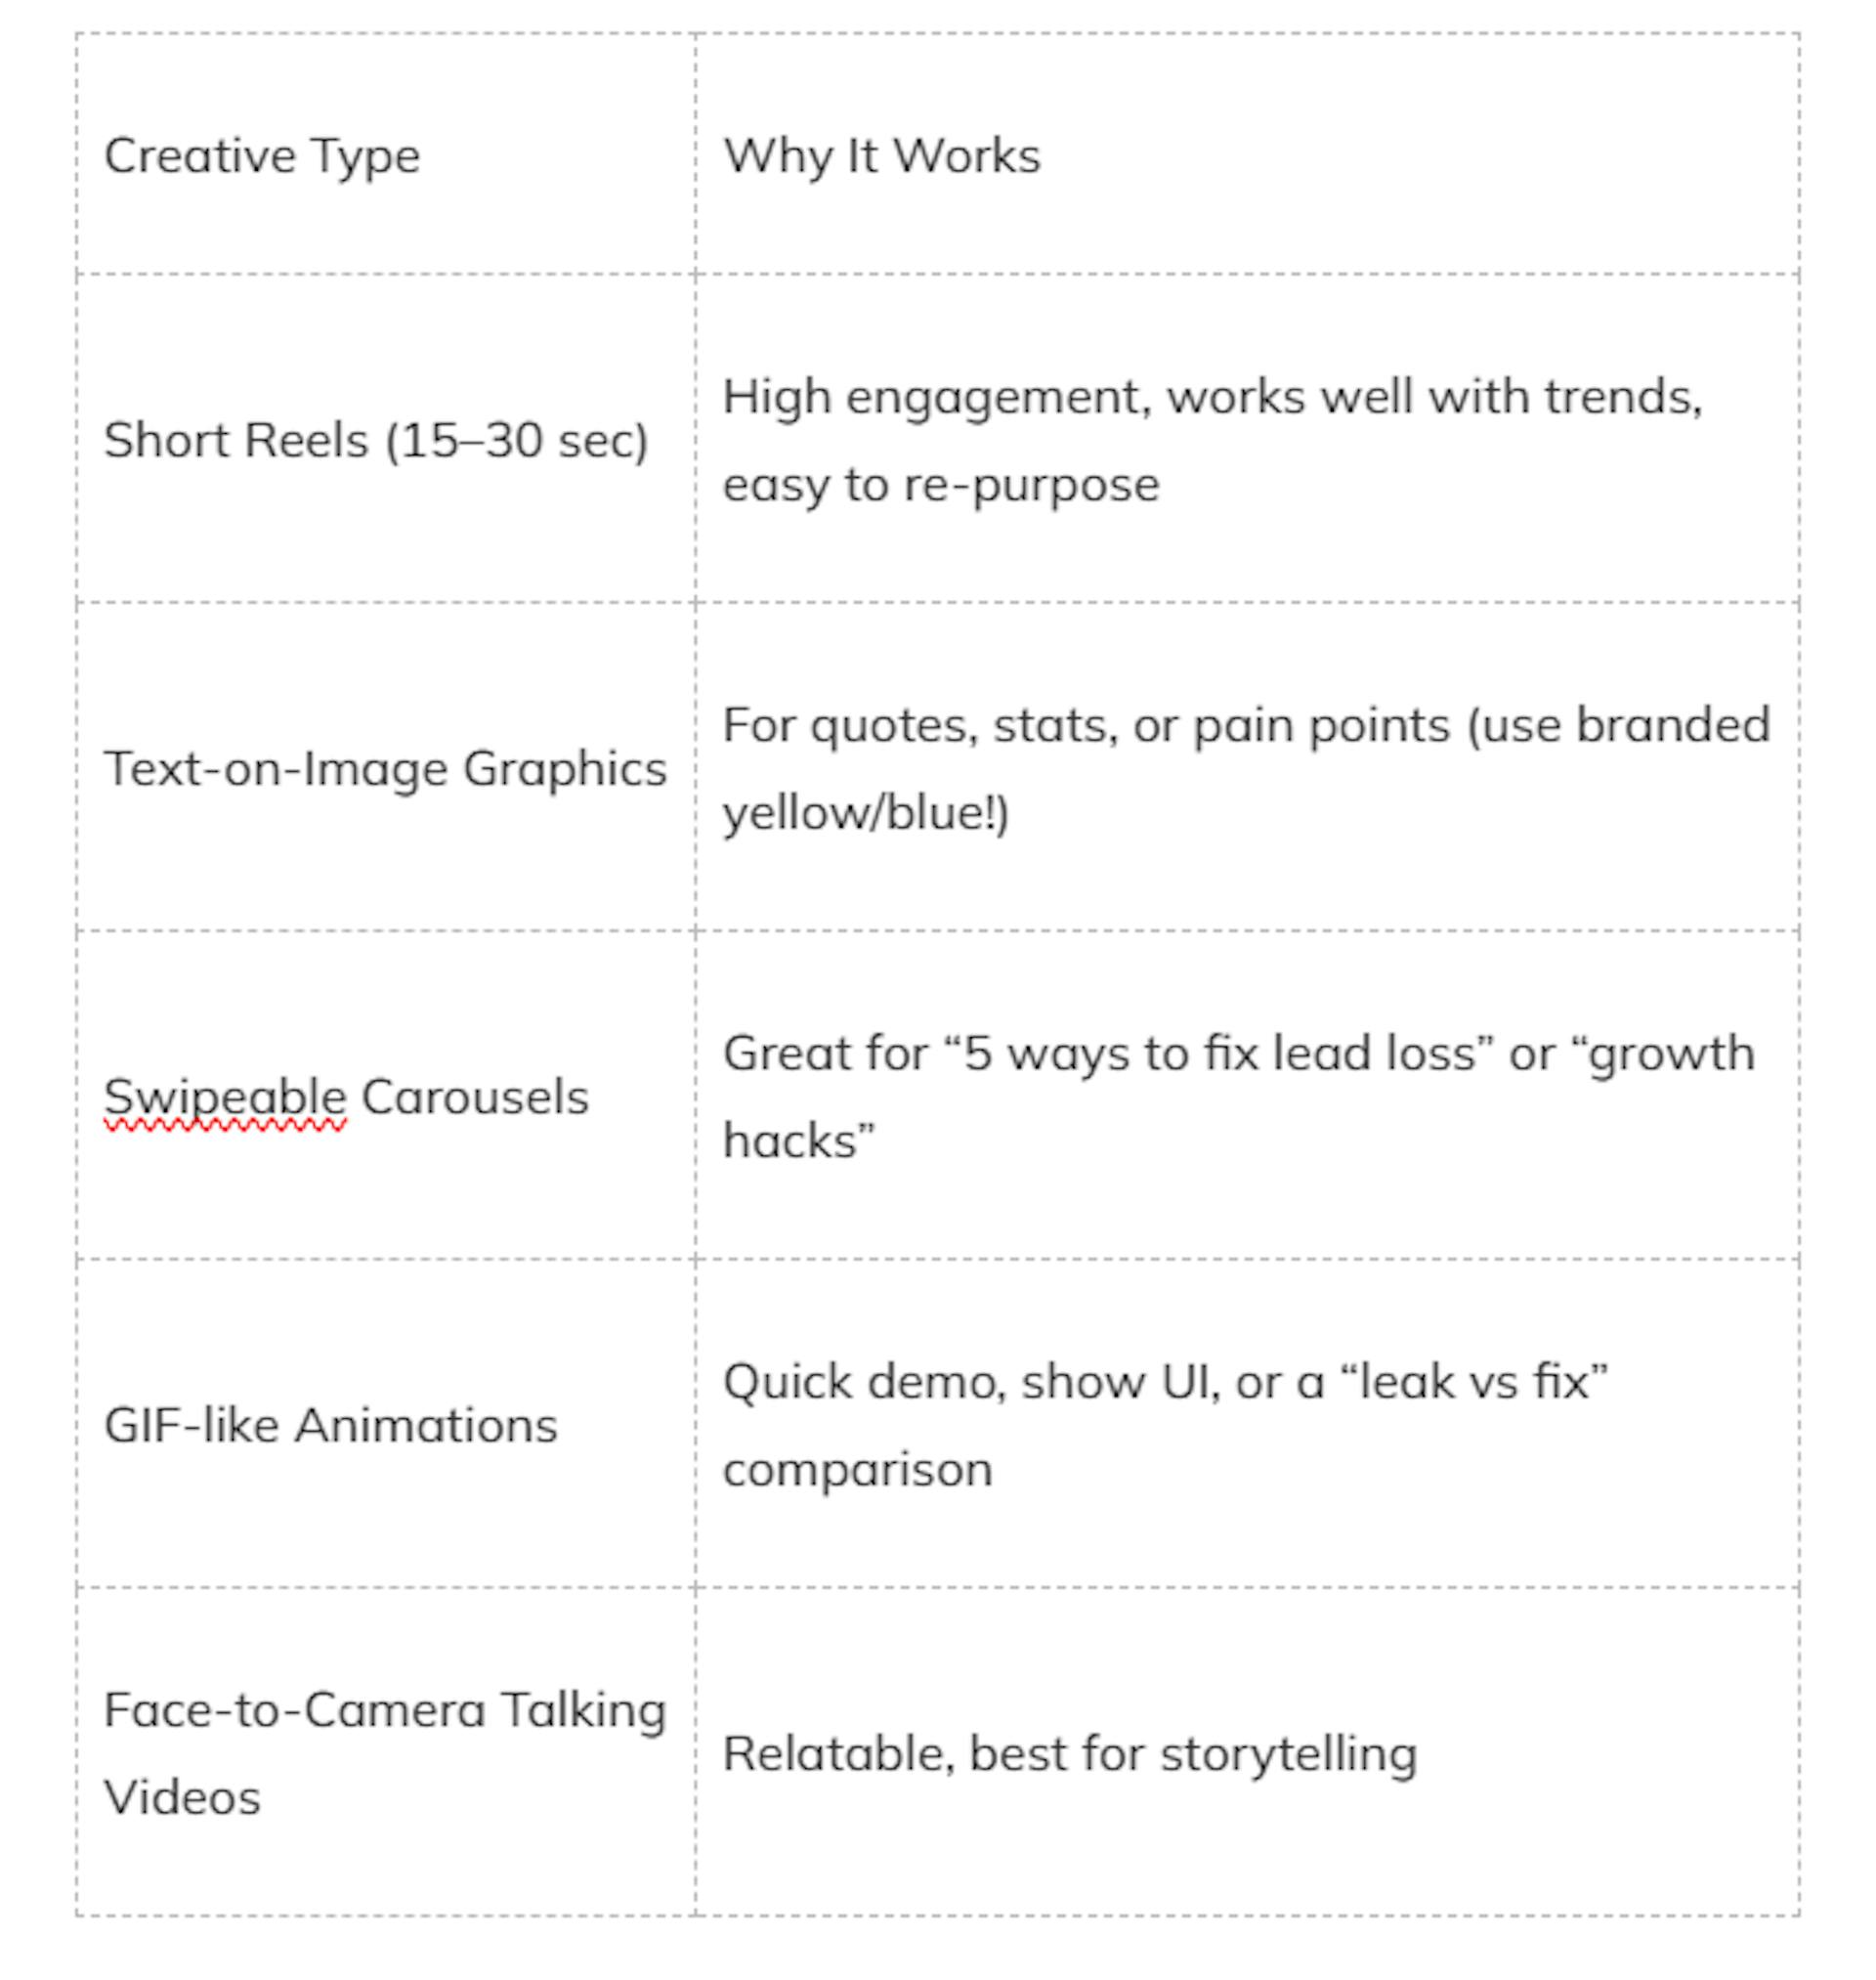
Task: Click the word 'branded' in Graphics row
Action: pyautogui.click(x=1673, y=725)
